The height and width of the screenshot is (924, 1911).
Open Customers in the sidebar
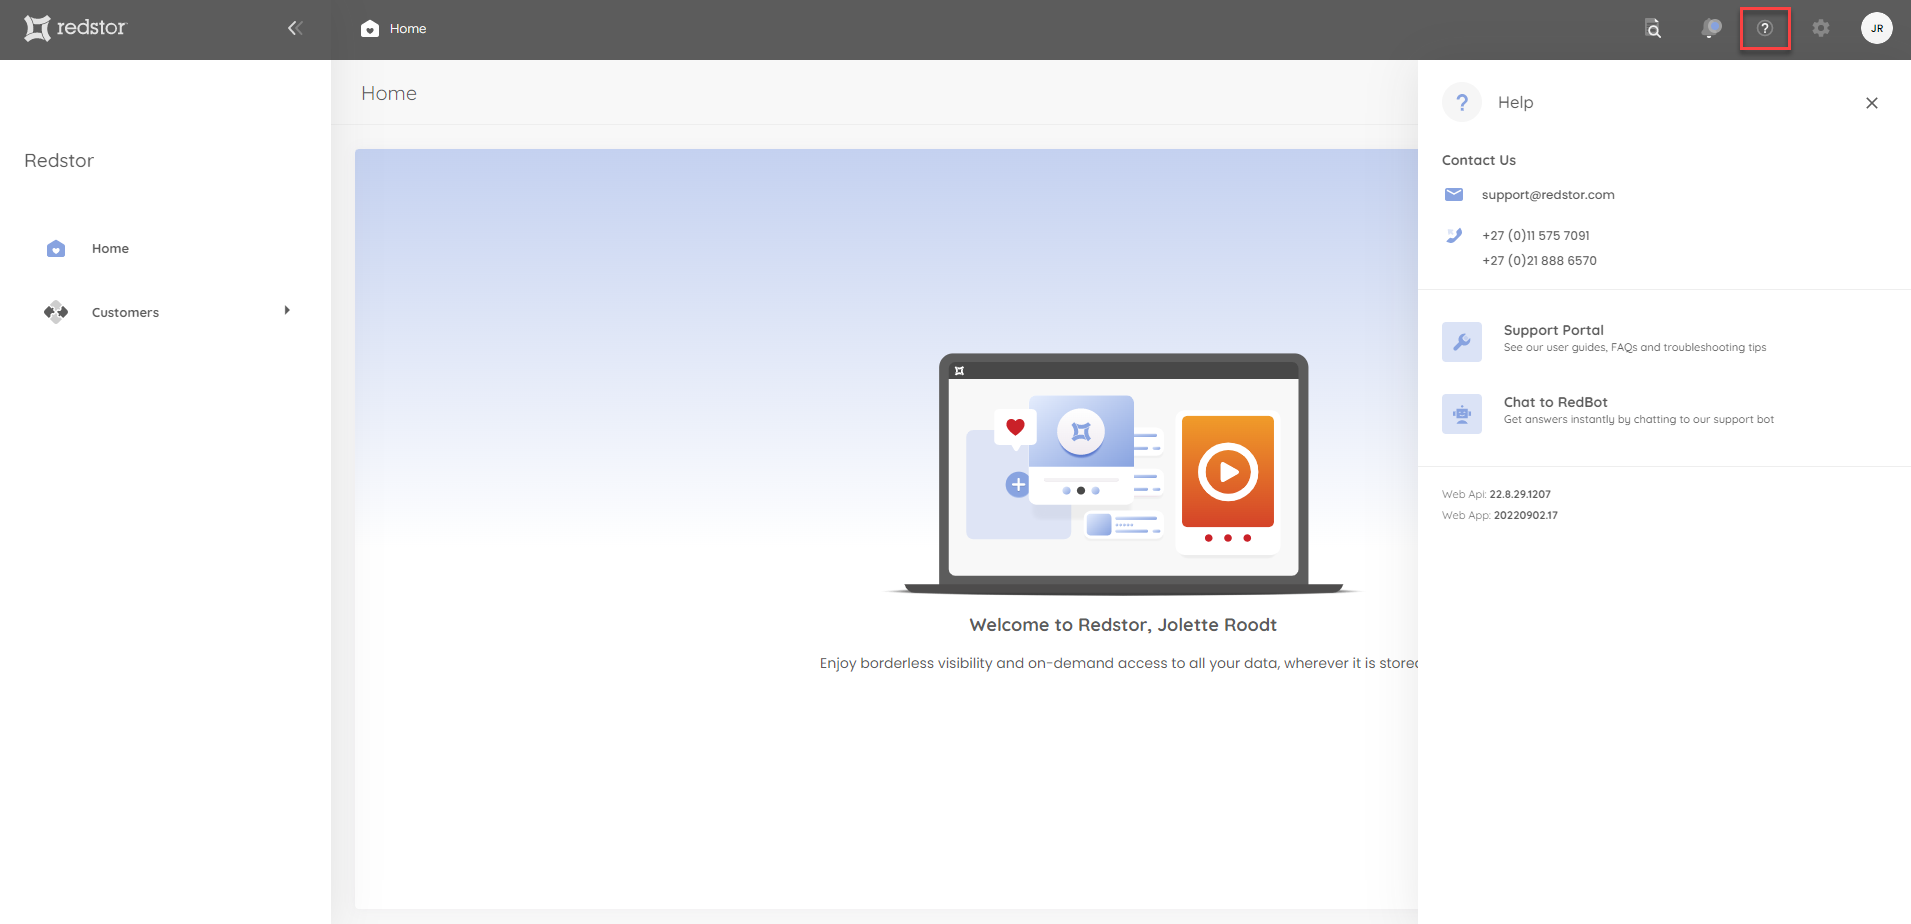[x=125, y=313]
